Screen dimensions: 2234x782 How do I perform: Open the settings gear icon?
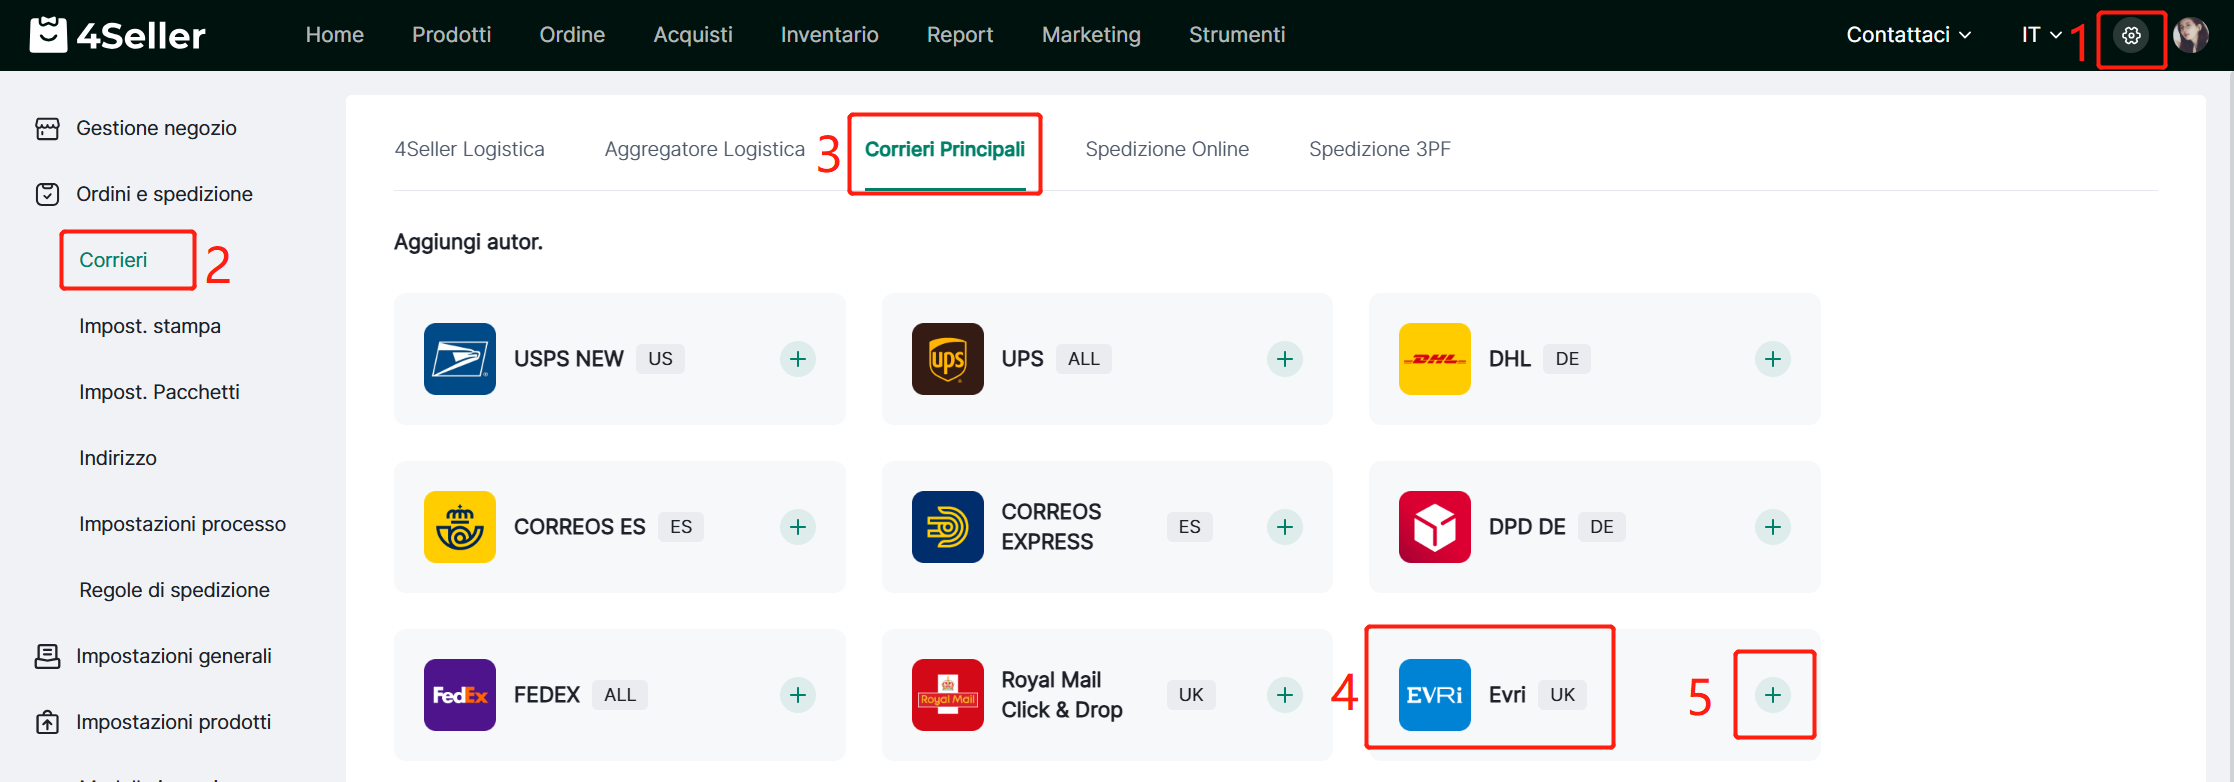tap(2131, 36)
